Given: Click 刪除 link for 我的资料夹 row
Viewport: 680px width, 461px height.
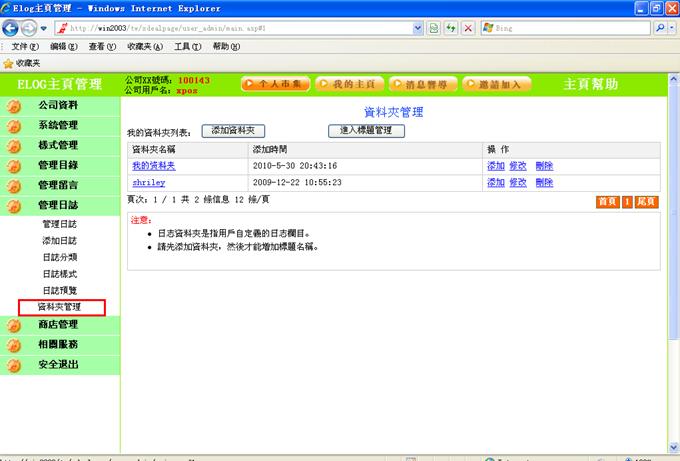Looking at the screenshot, I should (x=544, y=165).
